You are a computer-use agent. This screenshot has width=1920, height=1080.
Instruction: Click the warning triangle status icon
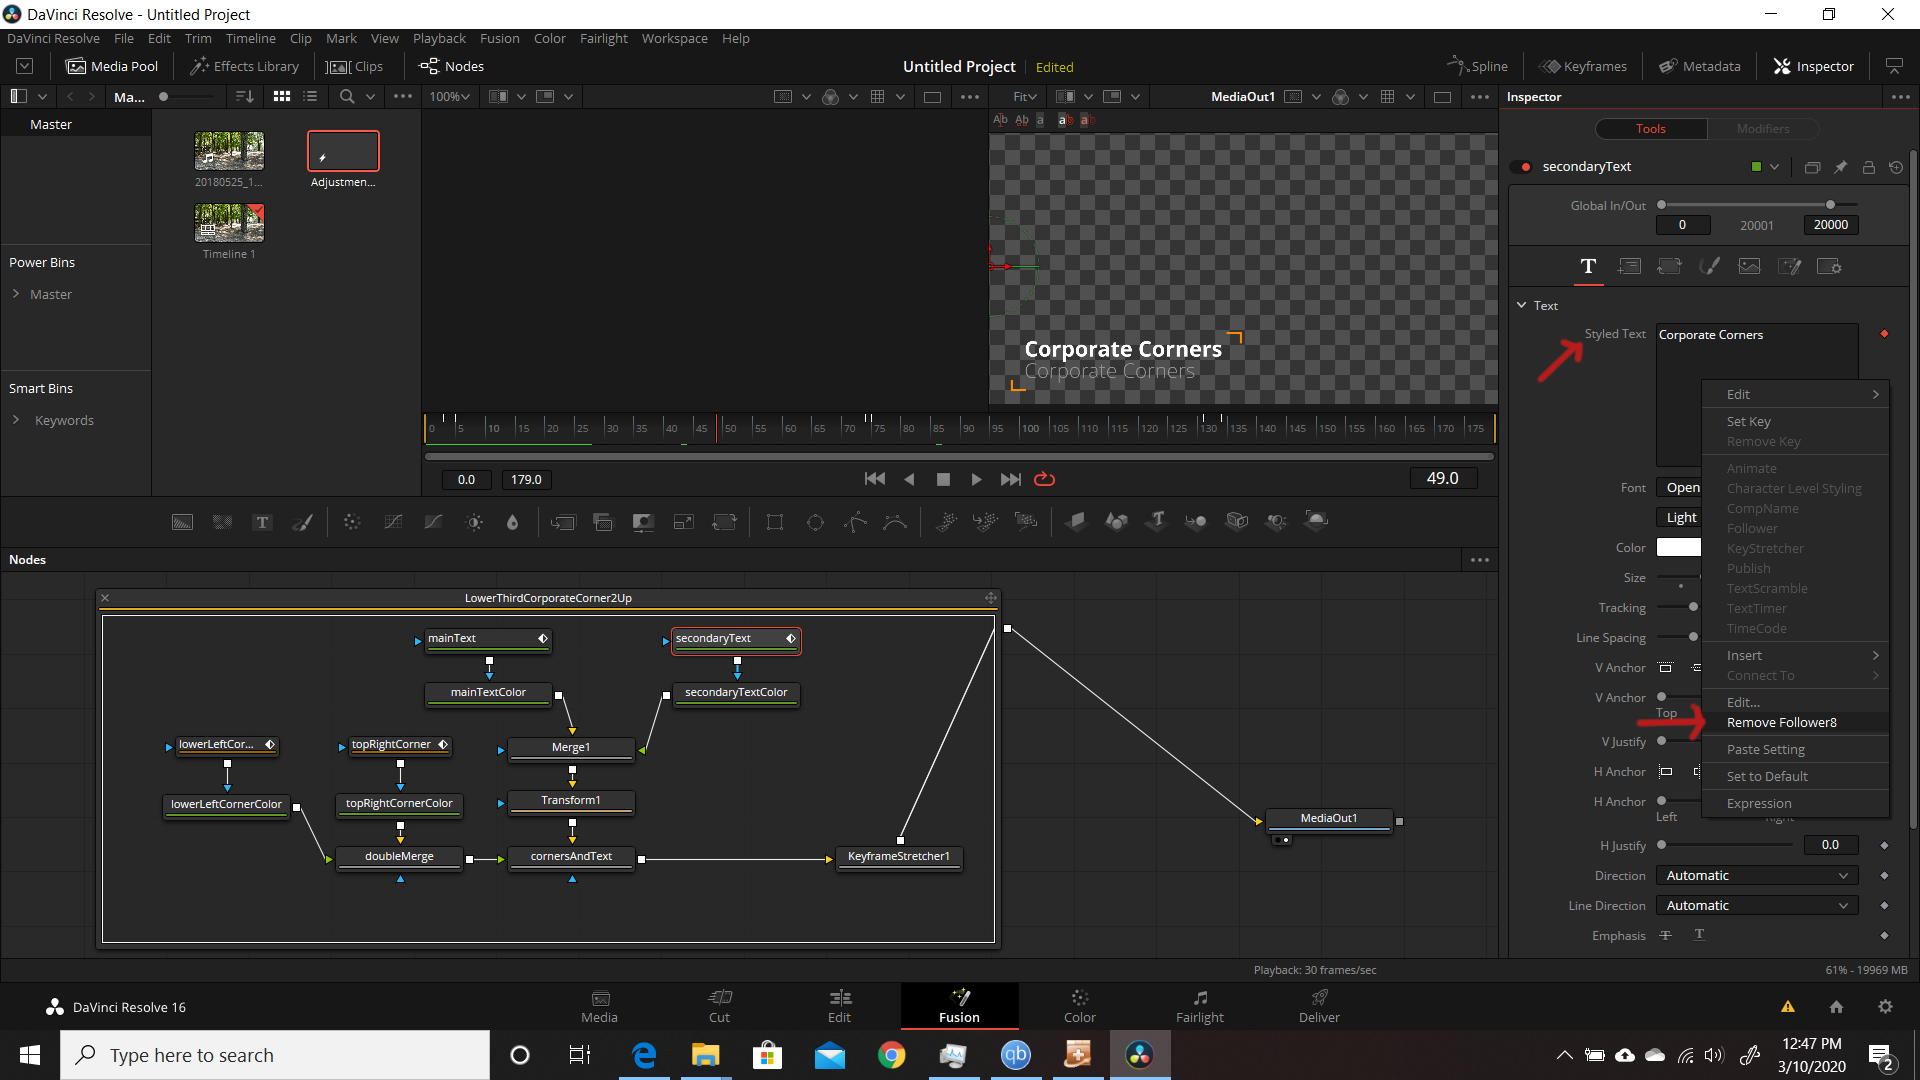pyautogui.click(x=1788, y=1007)
